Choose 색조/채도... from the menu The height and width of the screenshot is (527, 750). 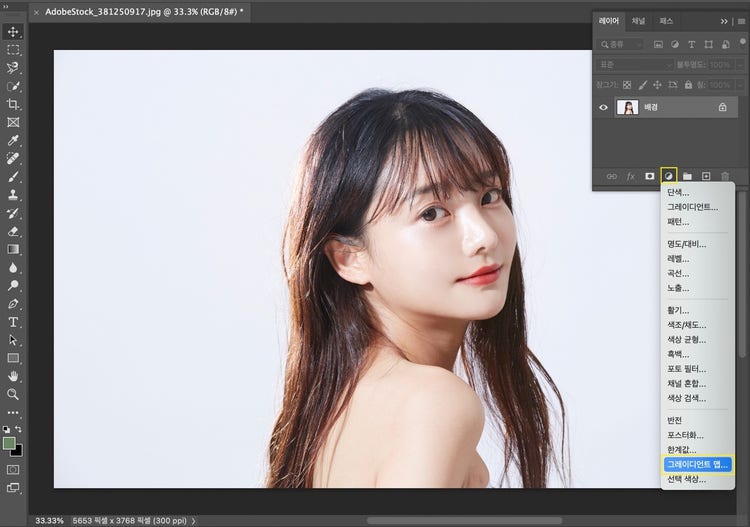click(687, 325)
